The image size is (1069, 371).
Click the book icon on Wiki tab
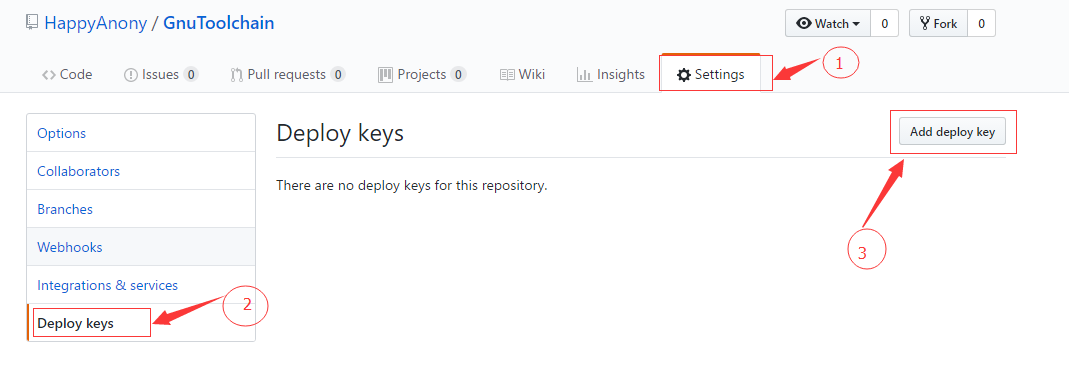pyautogui.click(x=507, y=75)
